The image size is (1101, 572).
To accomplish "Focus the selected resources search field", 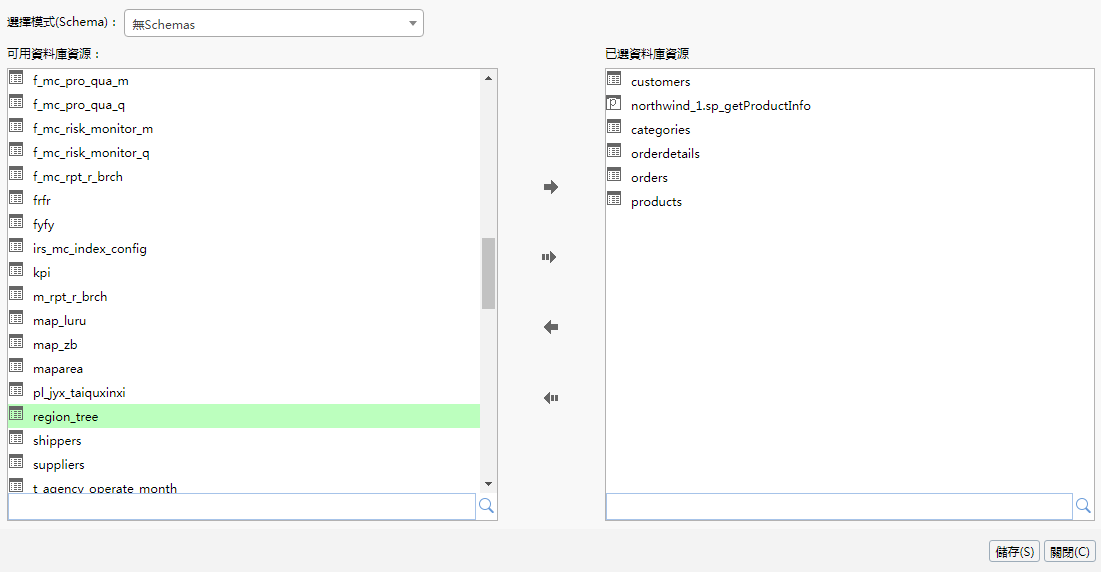I will point(839,506).
